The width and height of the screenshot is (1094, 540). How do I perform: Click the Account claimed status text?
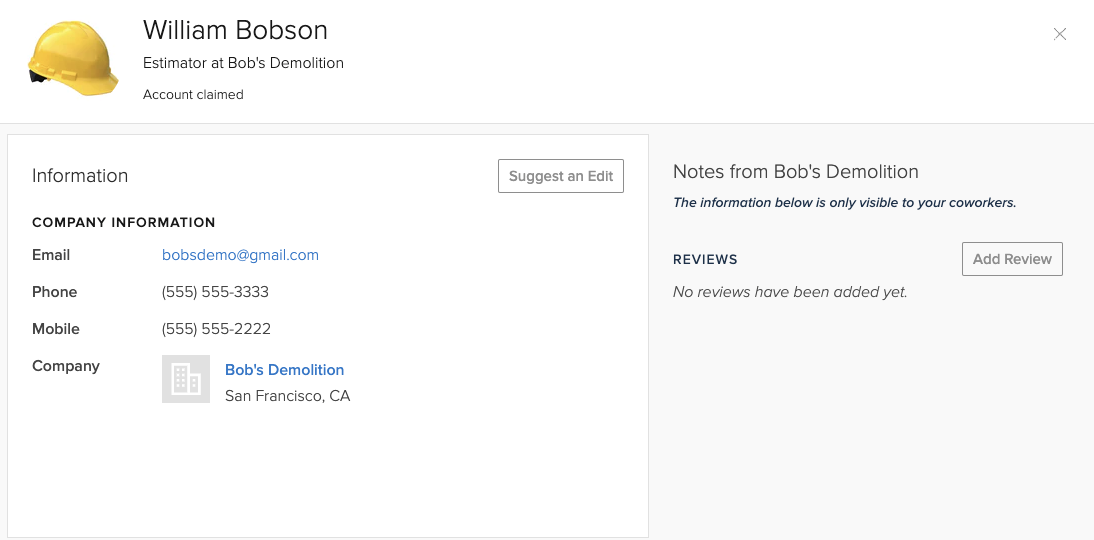click(x=193, y=95)
